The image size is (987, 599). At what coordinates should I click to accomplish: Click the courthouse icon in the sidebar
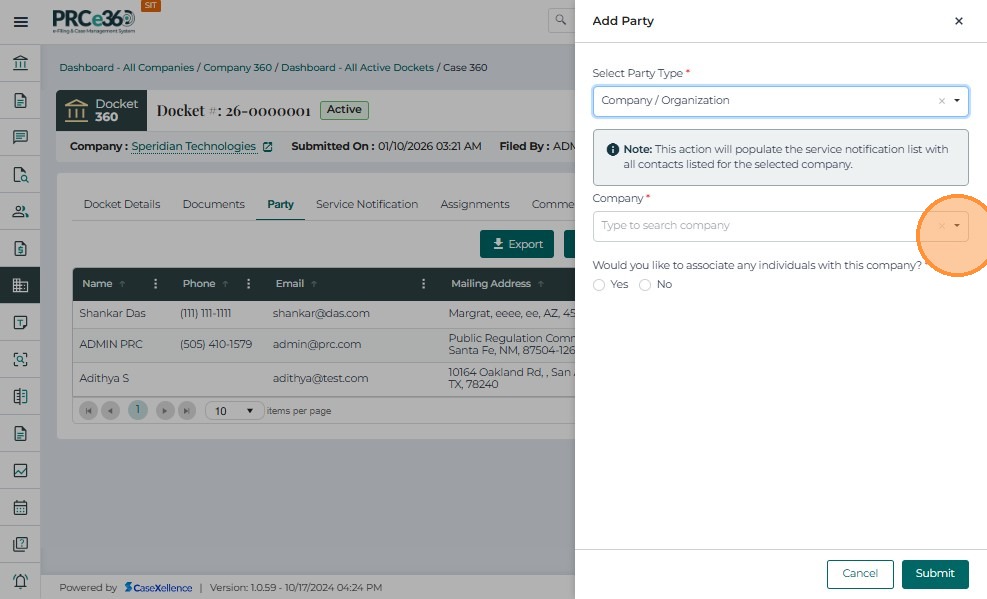tap(20, 64)
